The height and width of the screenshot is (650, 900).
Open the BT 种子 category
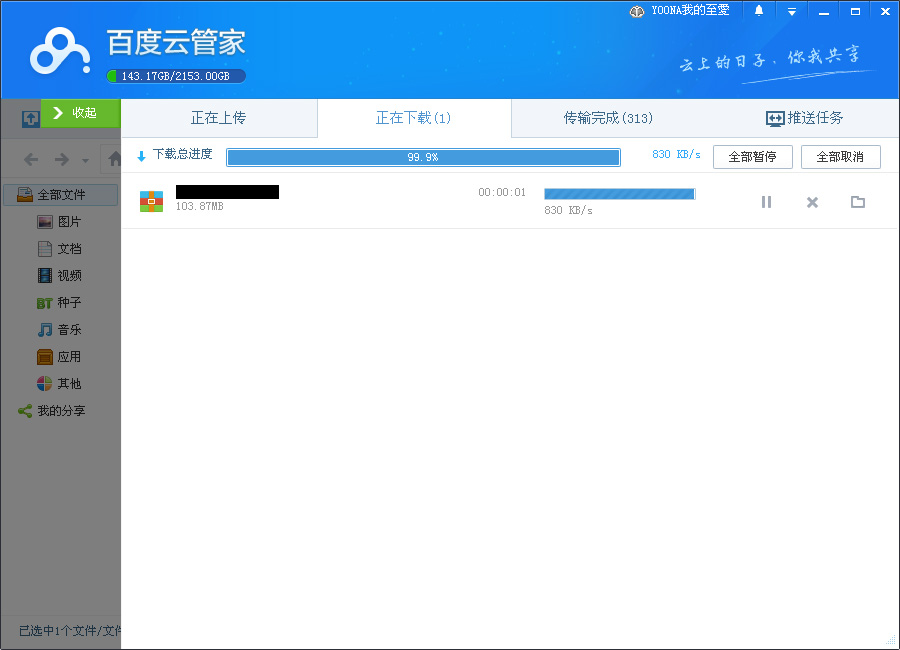pos(60,303)
